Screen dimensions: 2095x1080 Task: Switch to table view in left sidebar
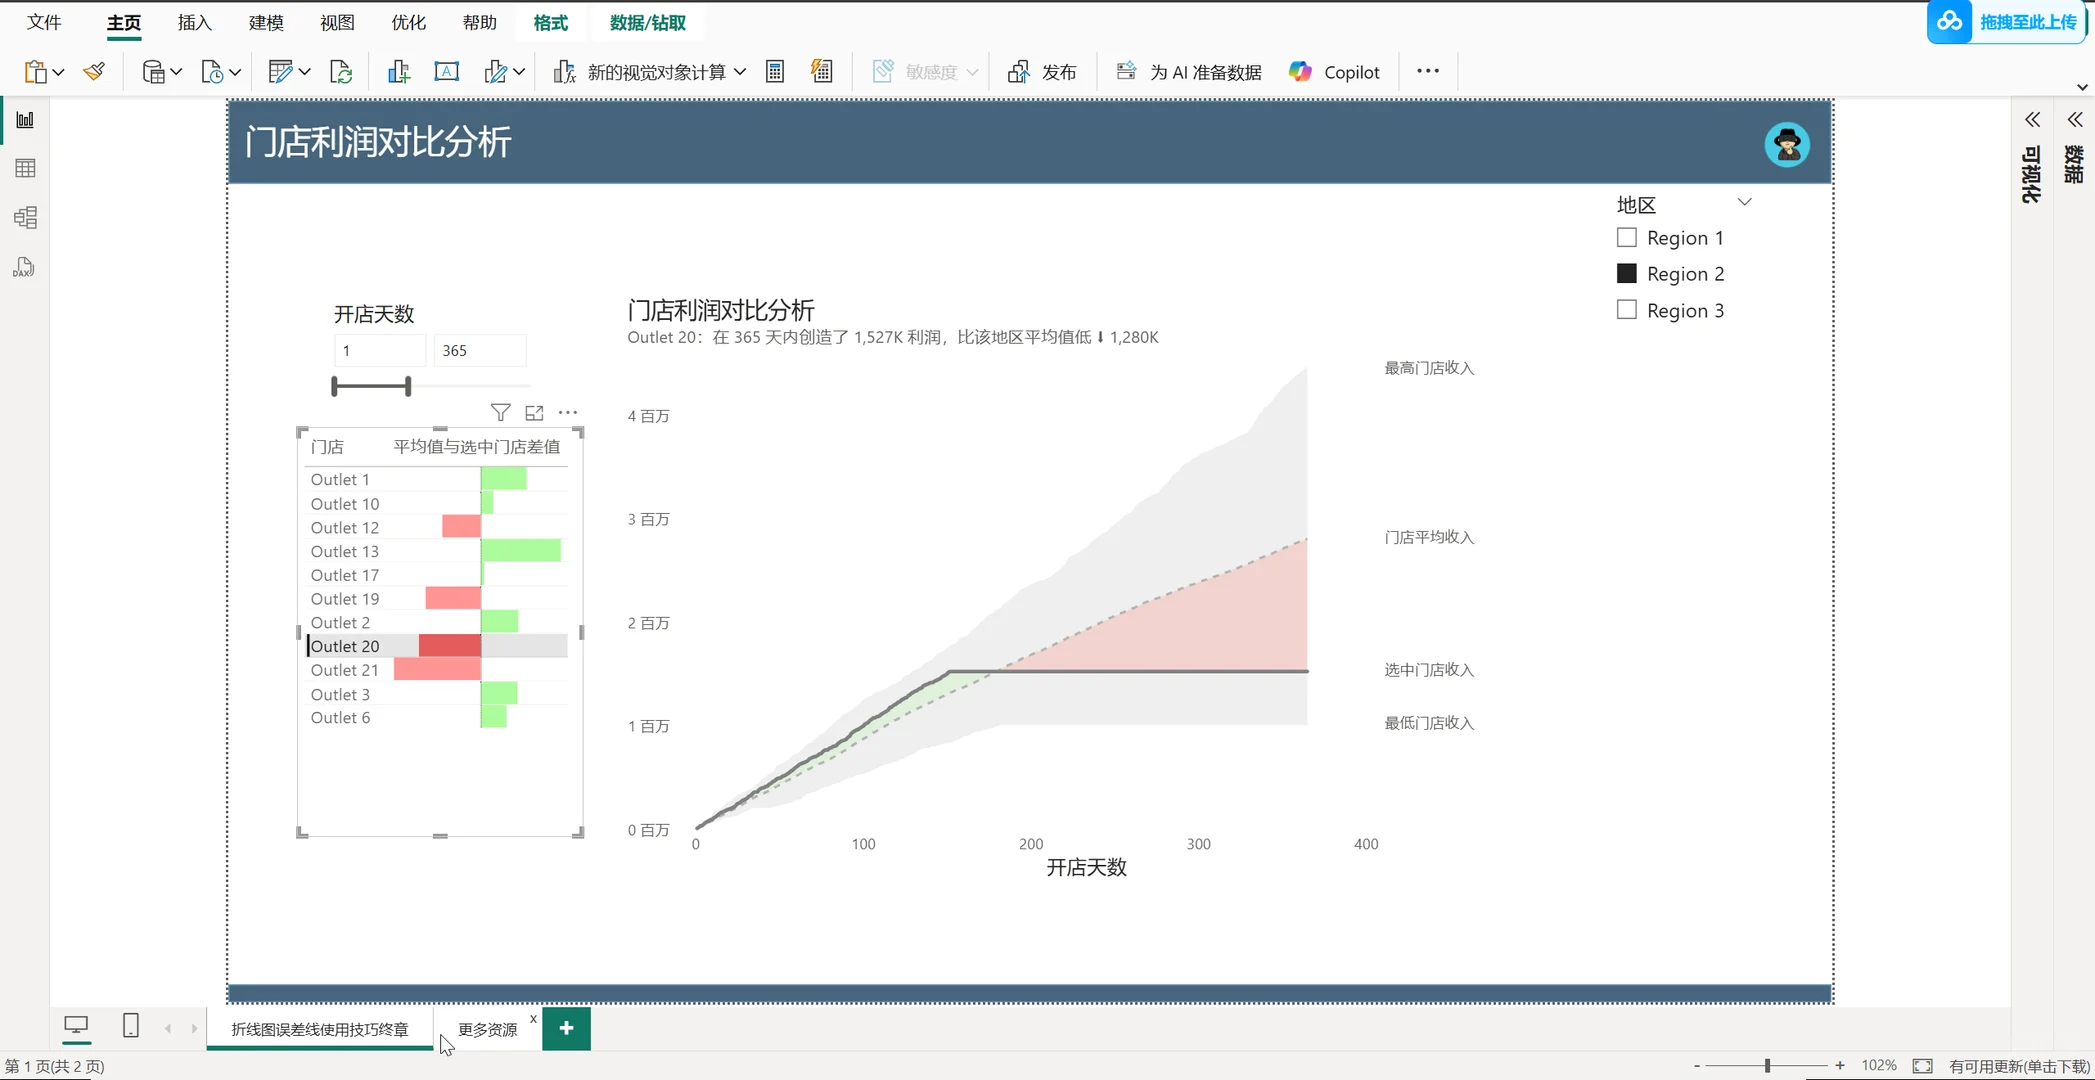(25, 168)
